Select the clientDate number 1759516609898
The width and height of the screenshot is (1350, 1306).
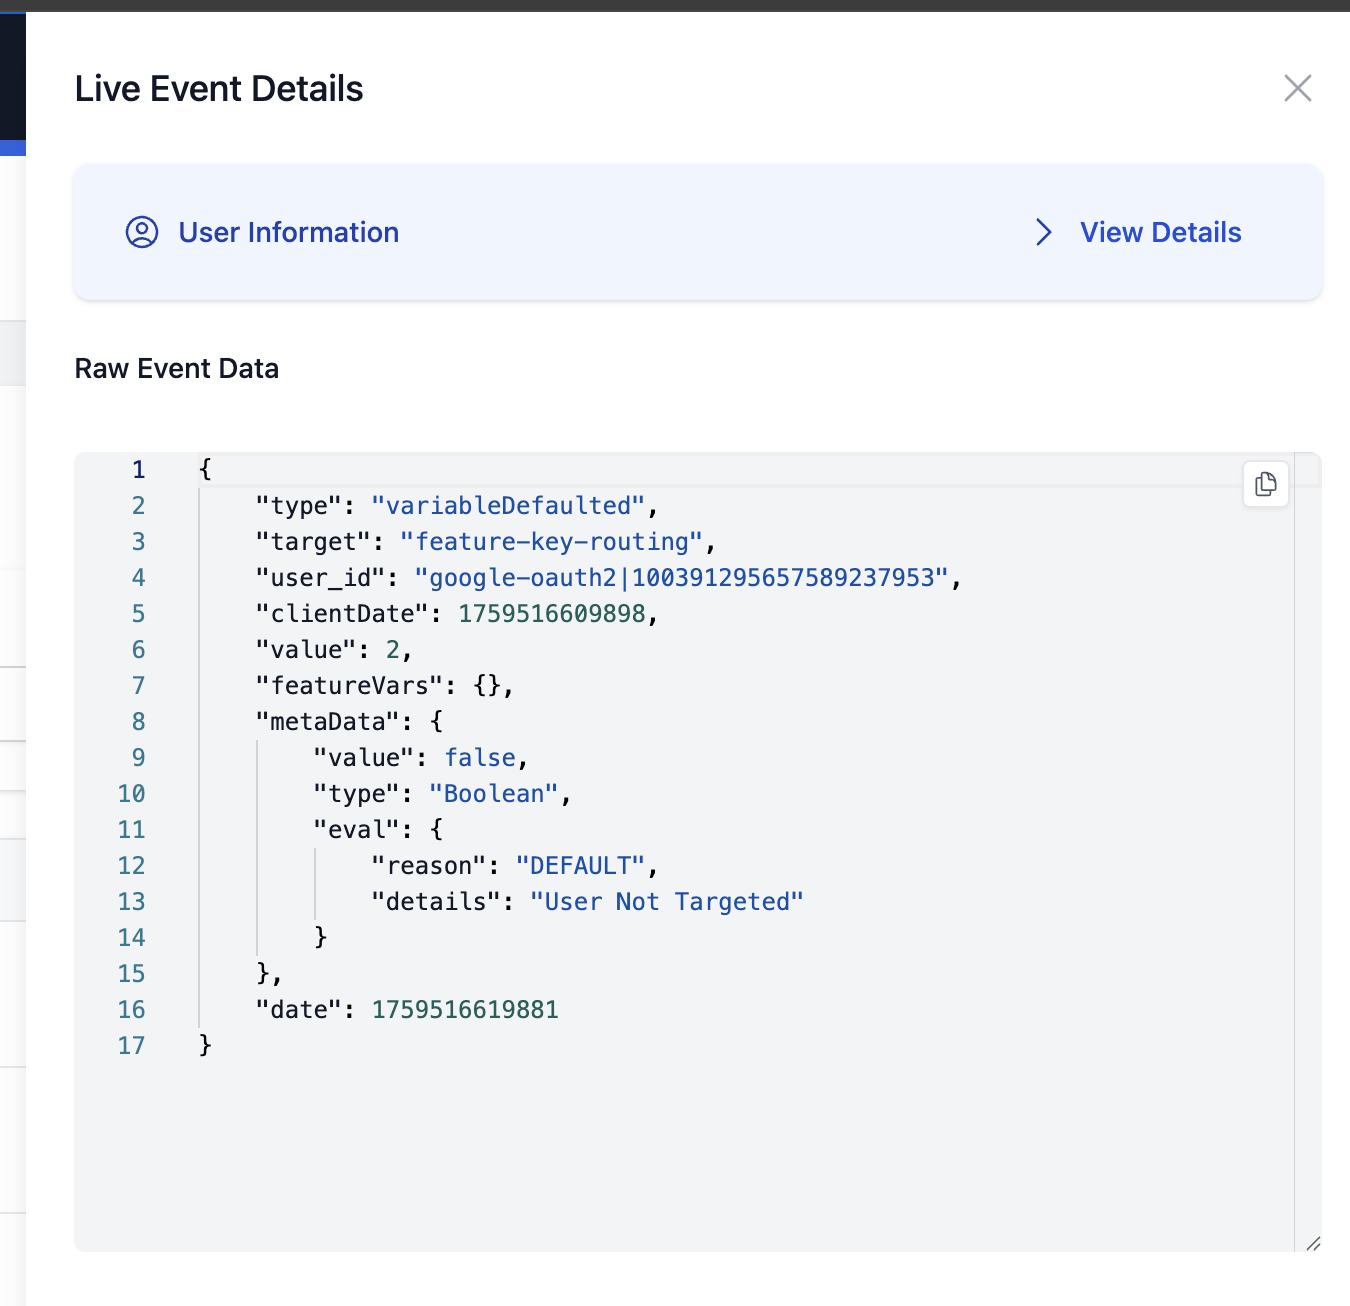click(x=551, y=614)
